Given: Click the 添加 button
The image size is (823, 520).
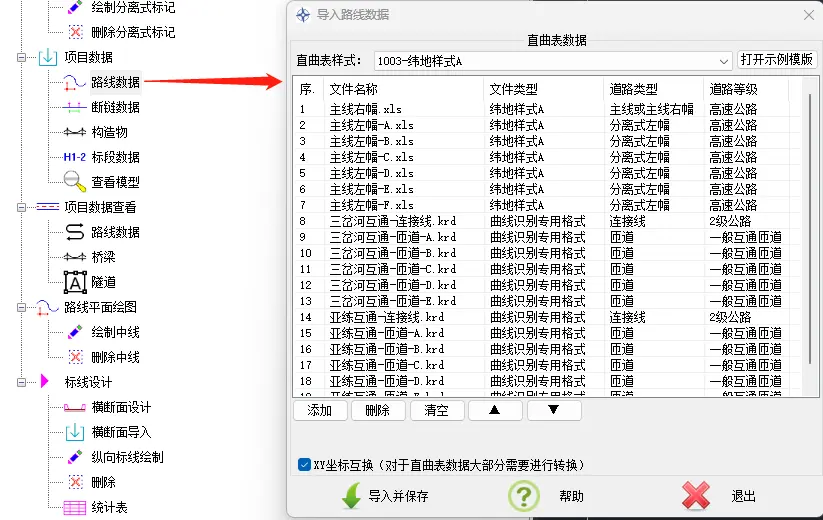Looking at the screenshot, I should [x=319, y=410].
